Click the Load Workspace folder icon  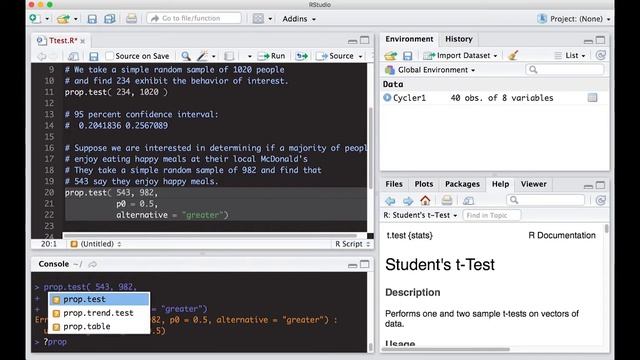coord(390,56)
